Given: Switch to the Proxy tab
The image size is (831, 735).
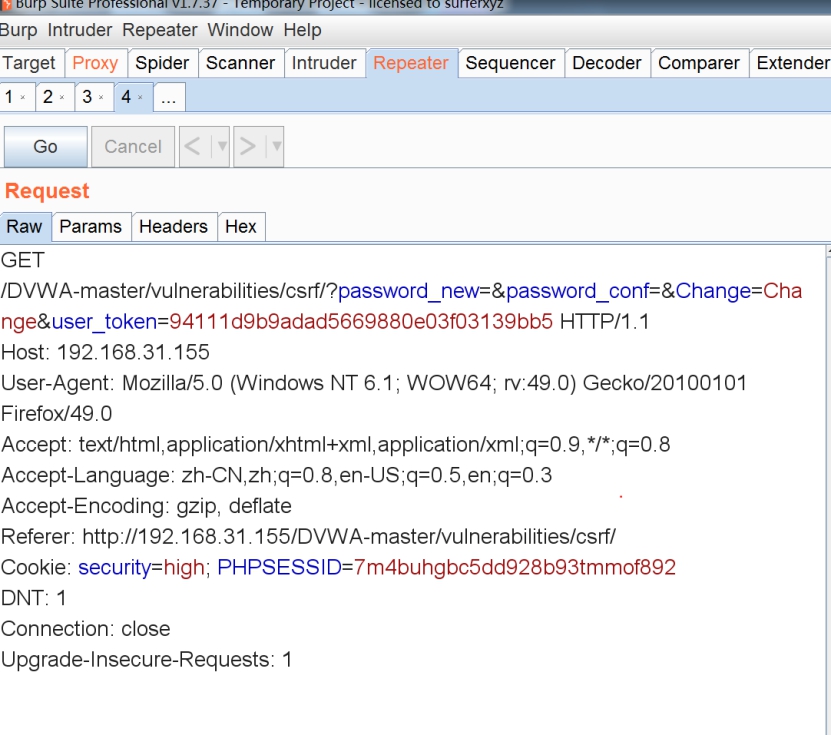Looking at the screenshot, I should [x=95, y=63].
